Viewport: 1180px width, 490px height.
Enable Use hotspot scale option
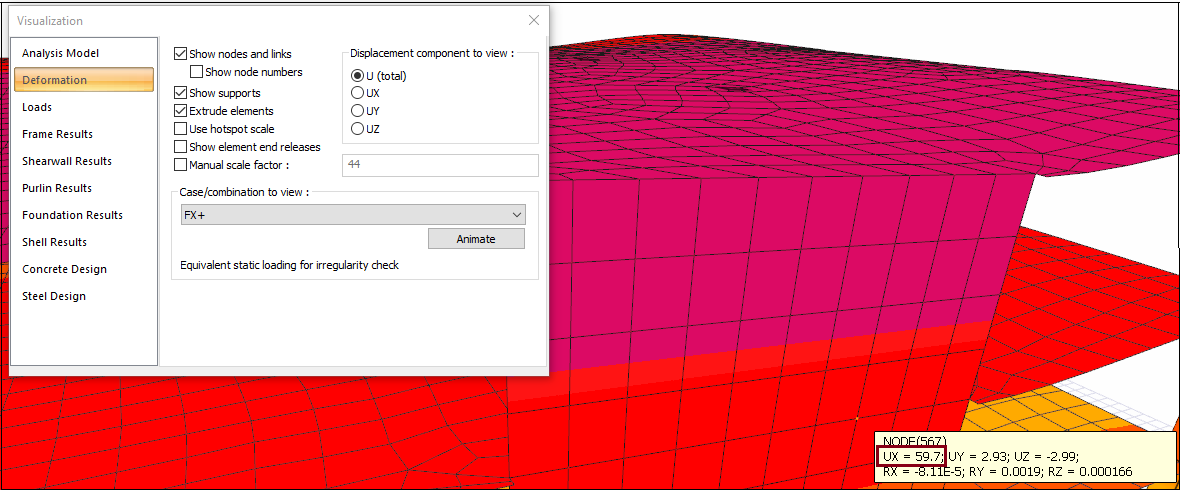click(x=181, y=129)
